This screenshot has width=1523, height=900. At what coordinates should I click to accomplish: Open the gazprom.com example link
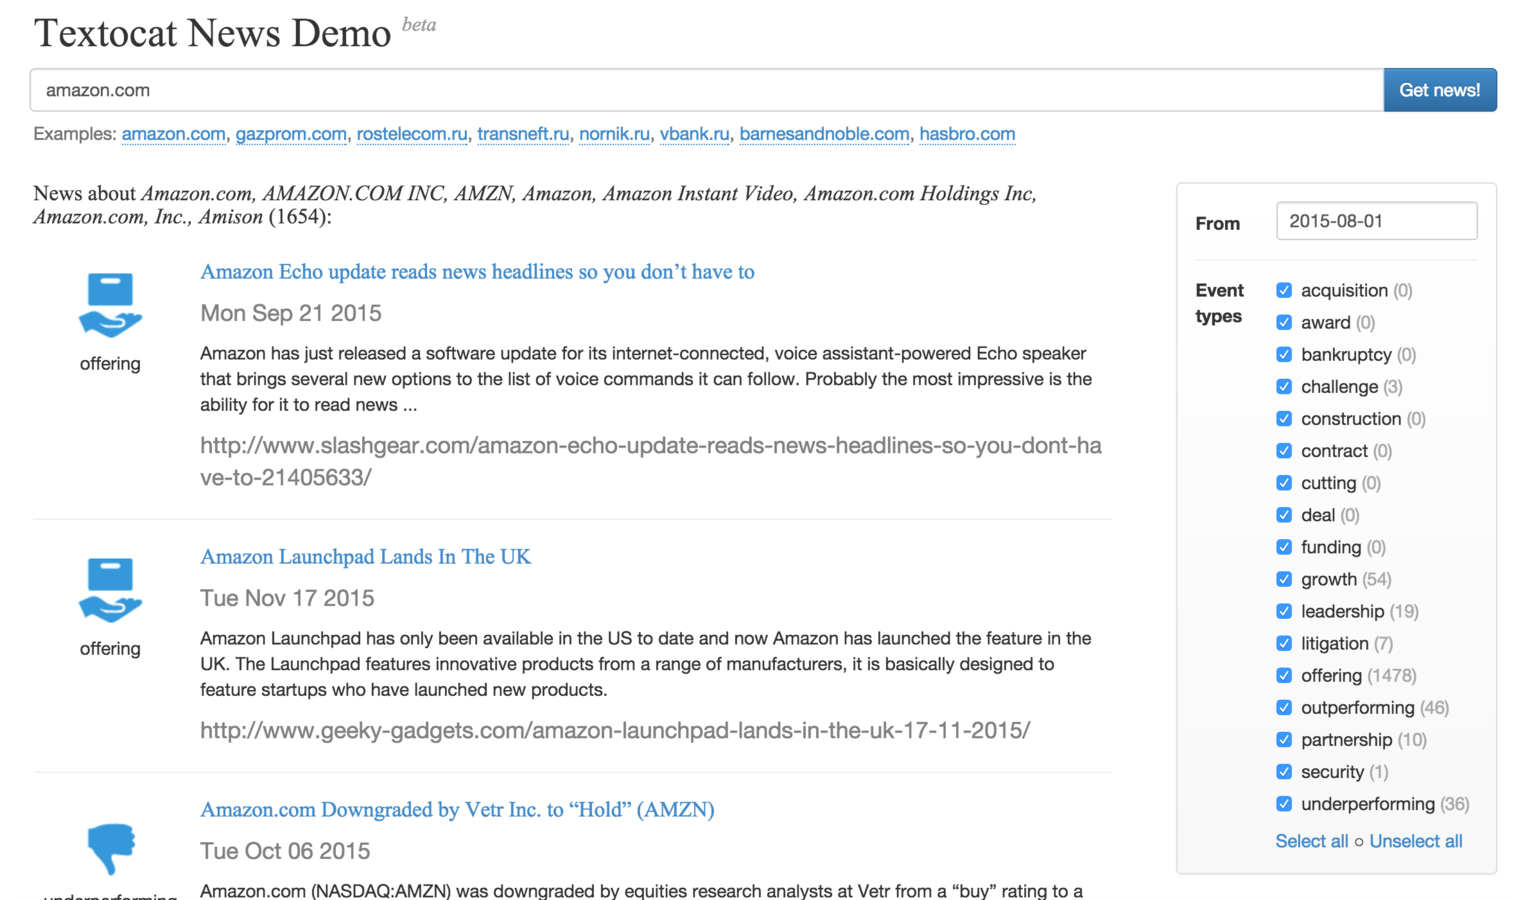click(x=291, y=134)
